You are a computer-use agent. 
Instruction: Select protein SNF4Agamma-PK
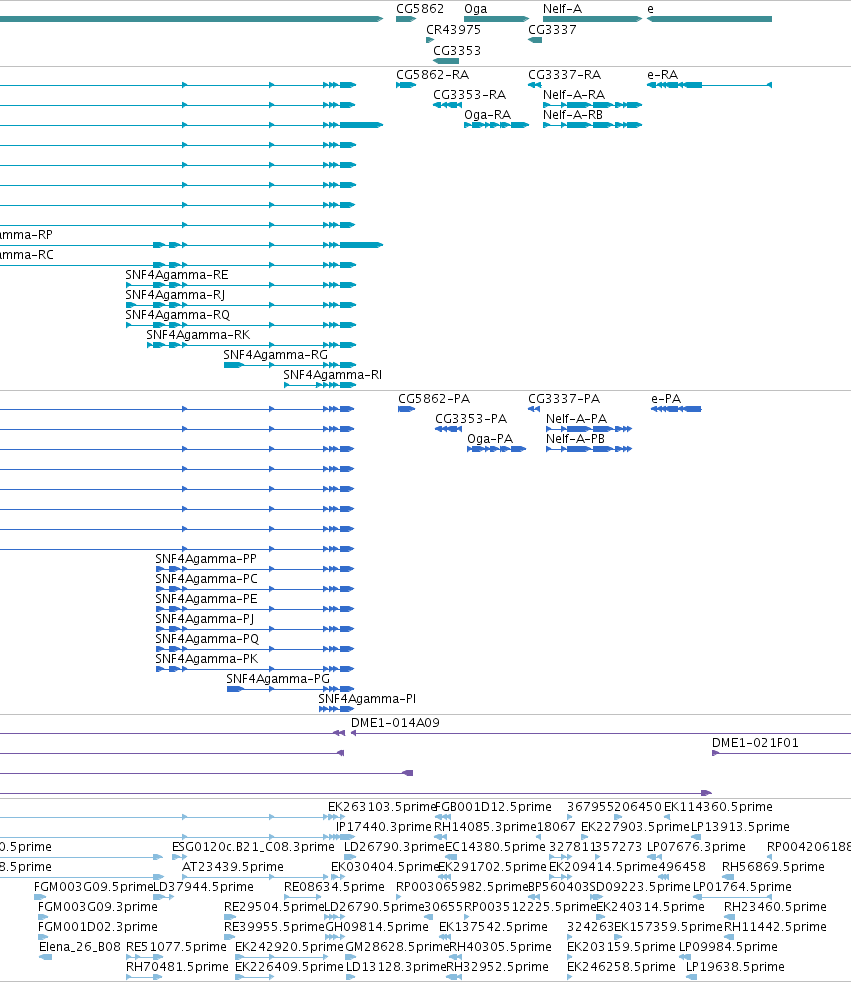tap(207, 659)
